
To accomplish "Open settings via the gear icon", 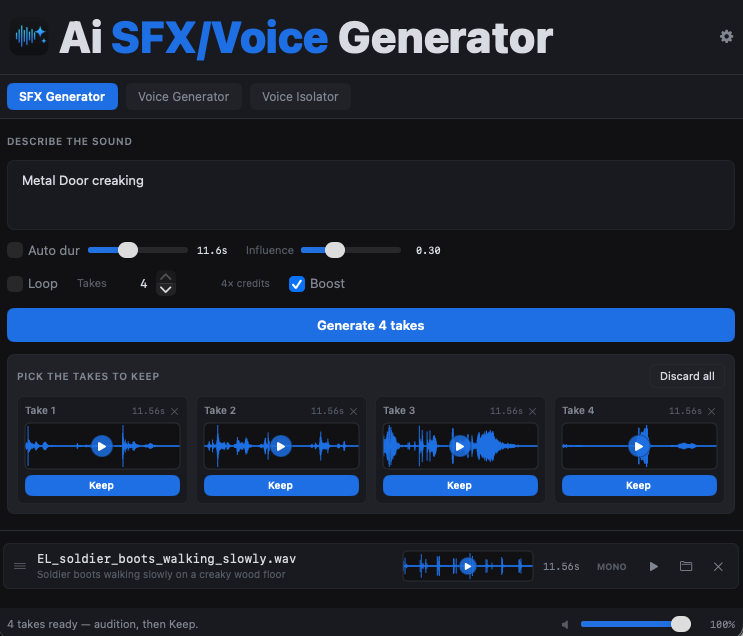I will coord(726,36).
